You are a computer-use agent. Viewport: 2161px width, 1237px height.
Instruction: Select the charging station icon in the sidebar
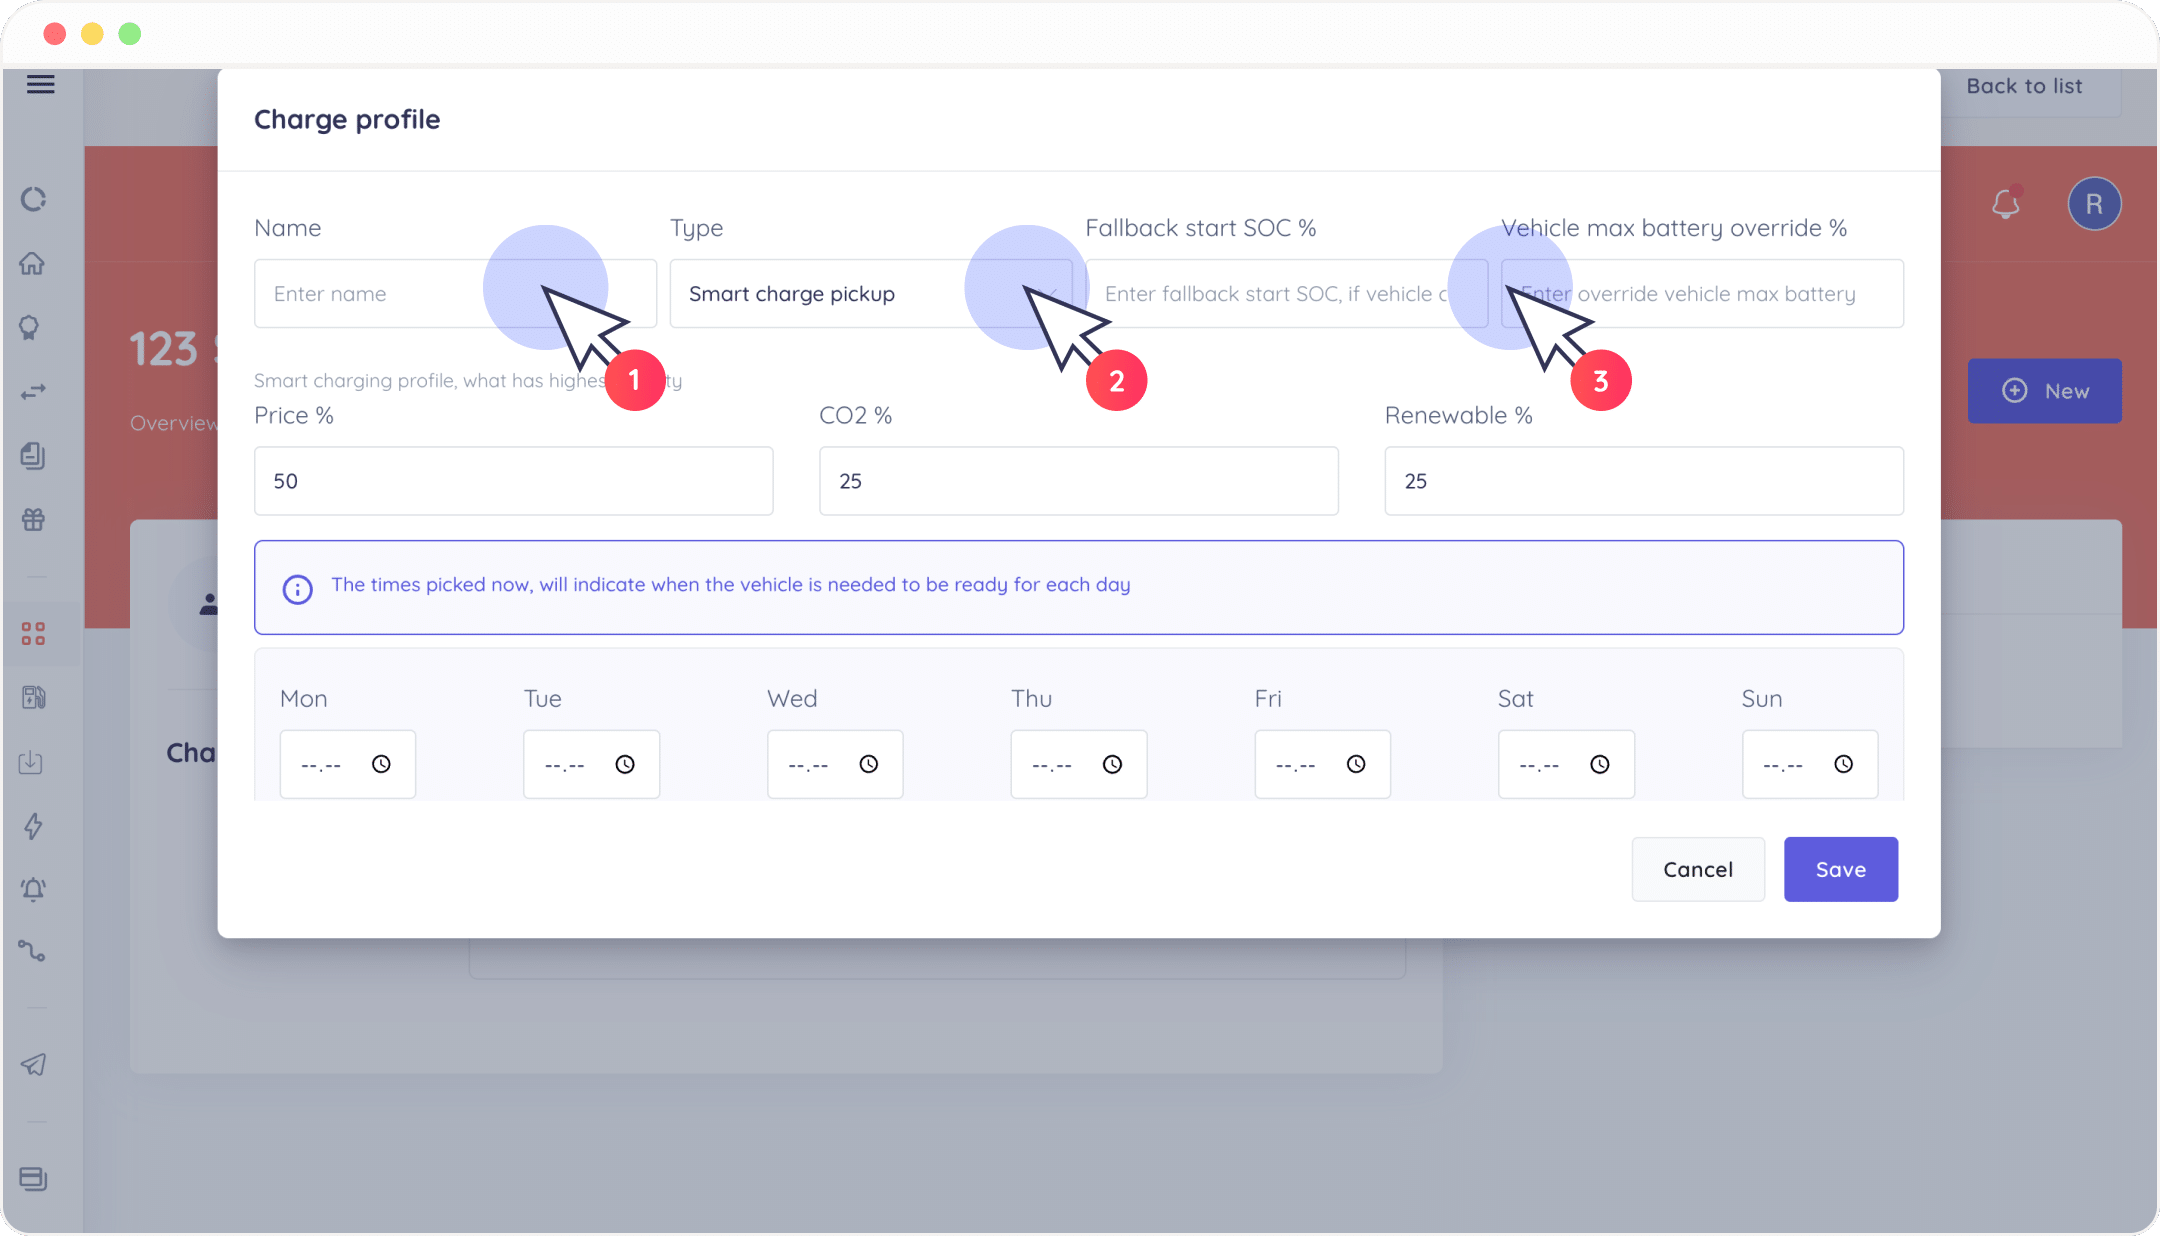pos(34,697)
